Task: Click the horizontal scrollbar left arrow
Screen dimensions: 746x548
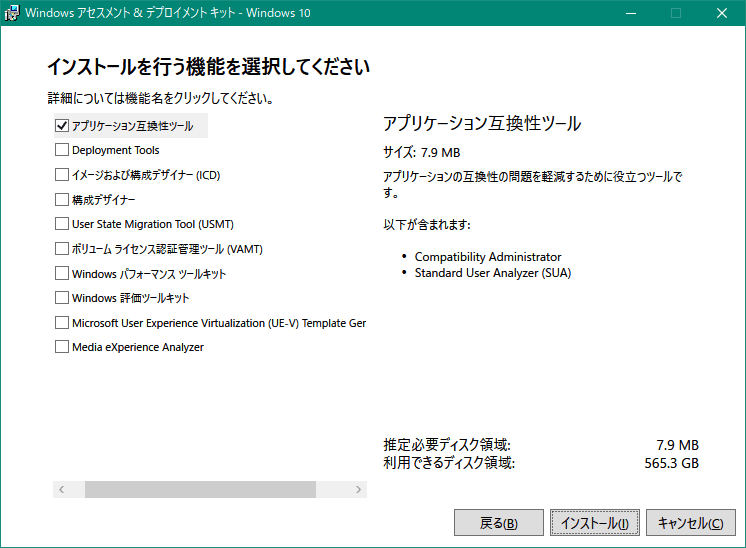Action: point(61,489)
